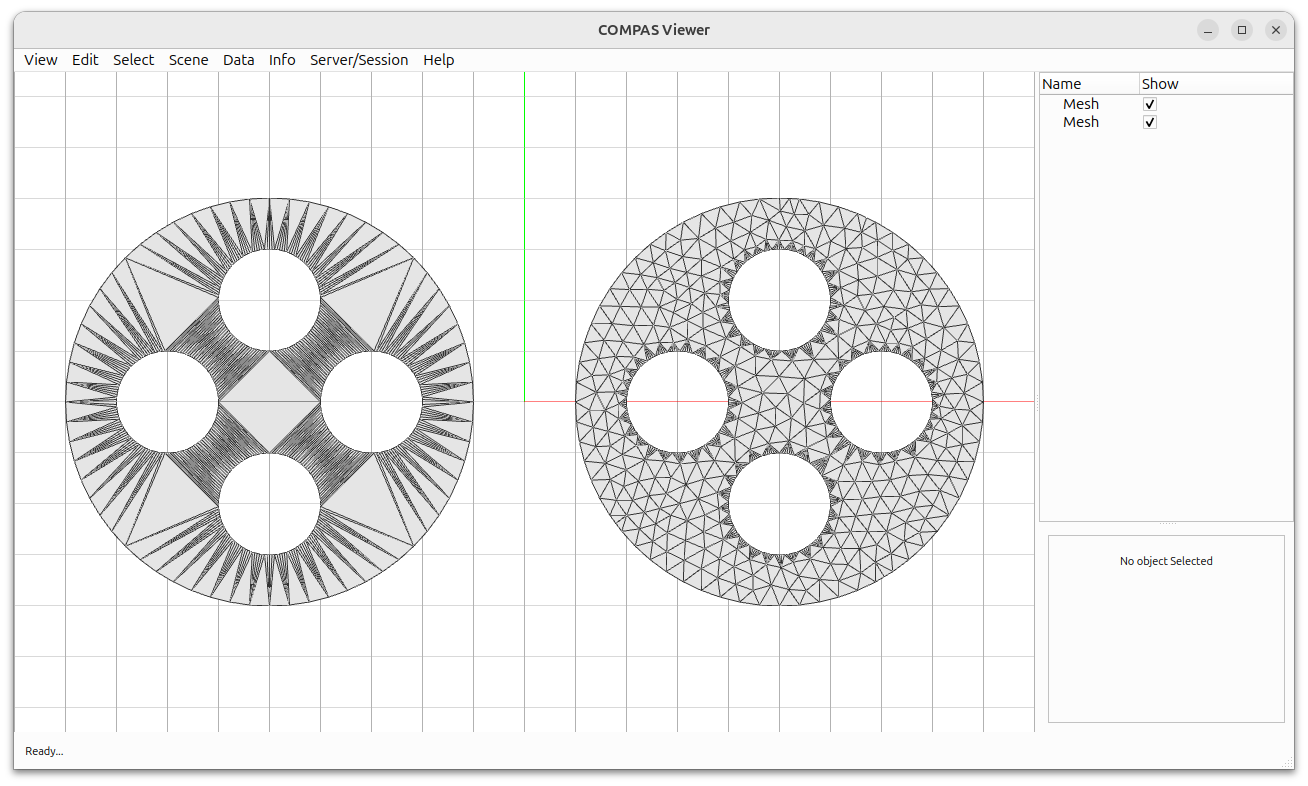
Task: Open the View menu
Action: (x=40, y=60)
